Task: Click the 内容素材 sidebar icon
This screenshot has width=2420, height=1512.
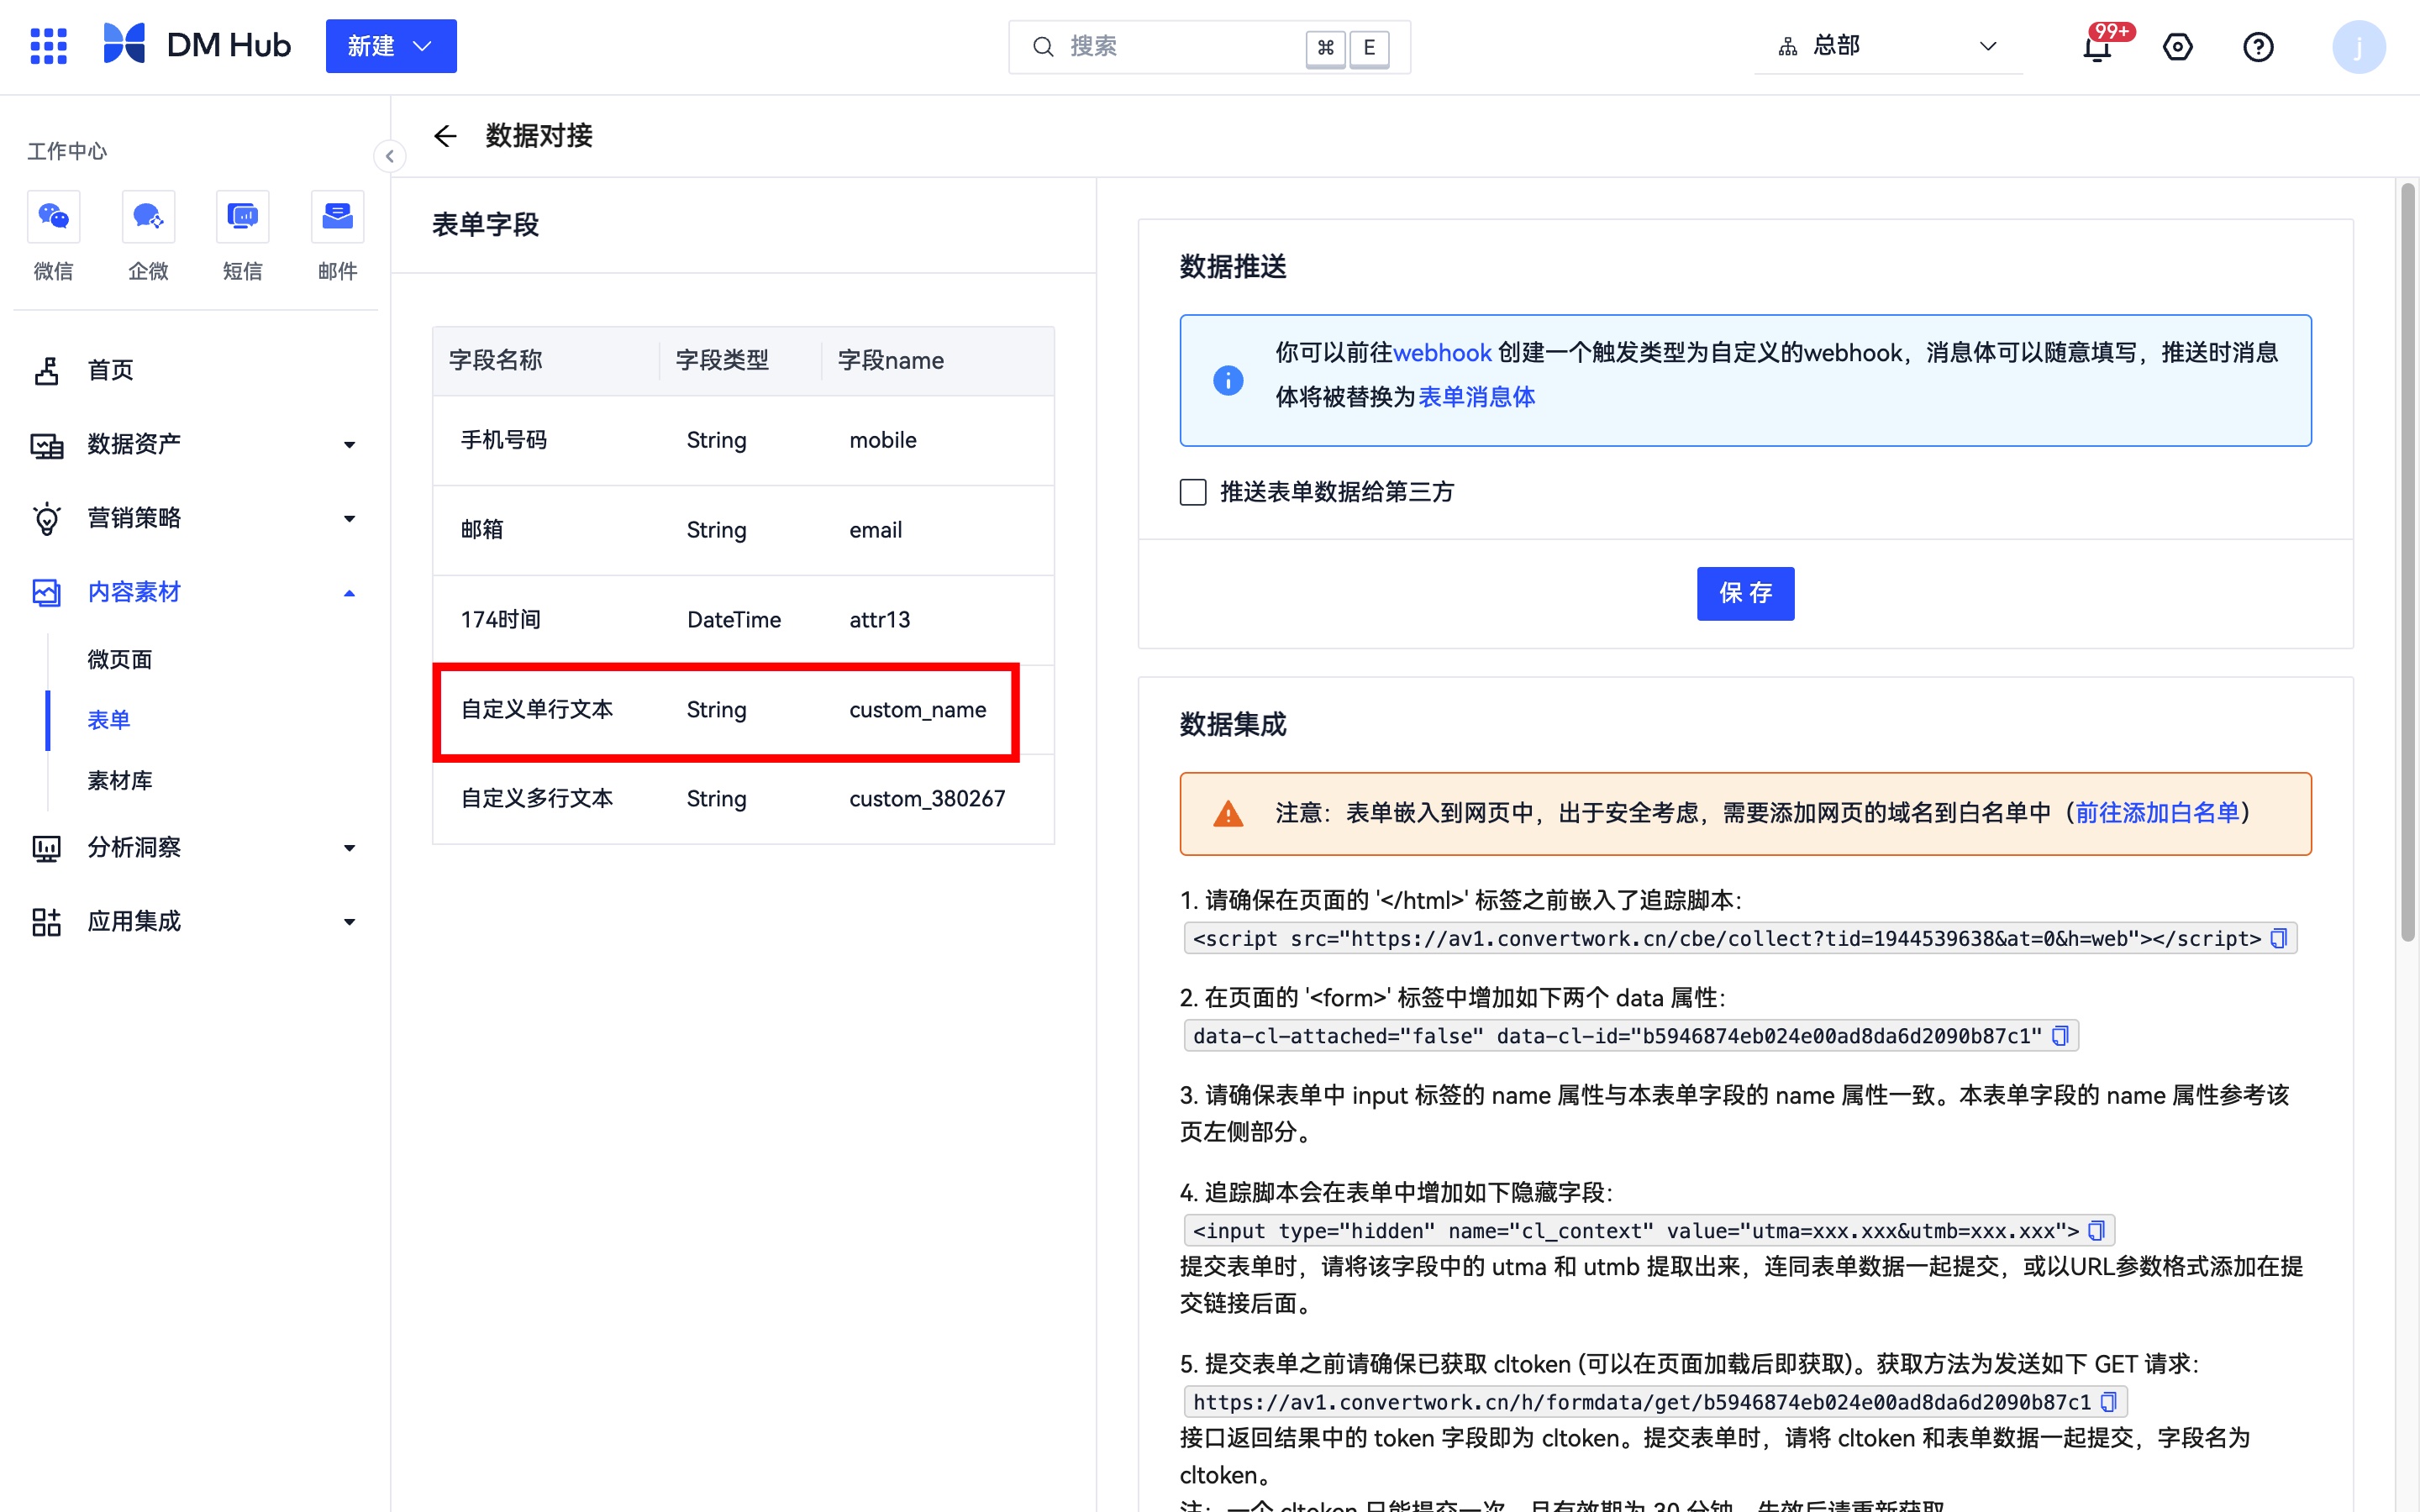Action: (46, 593)
